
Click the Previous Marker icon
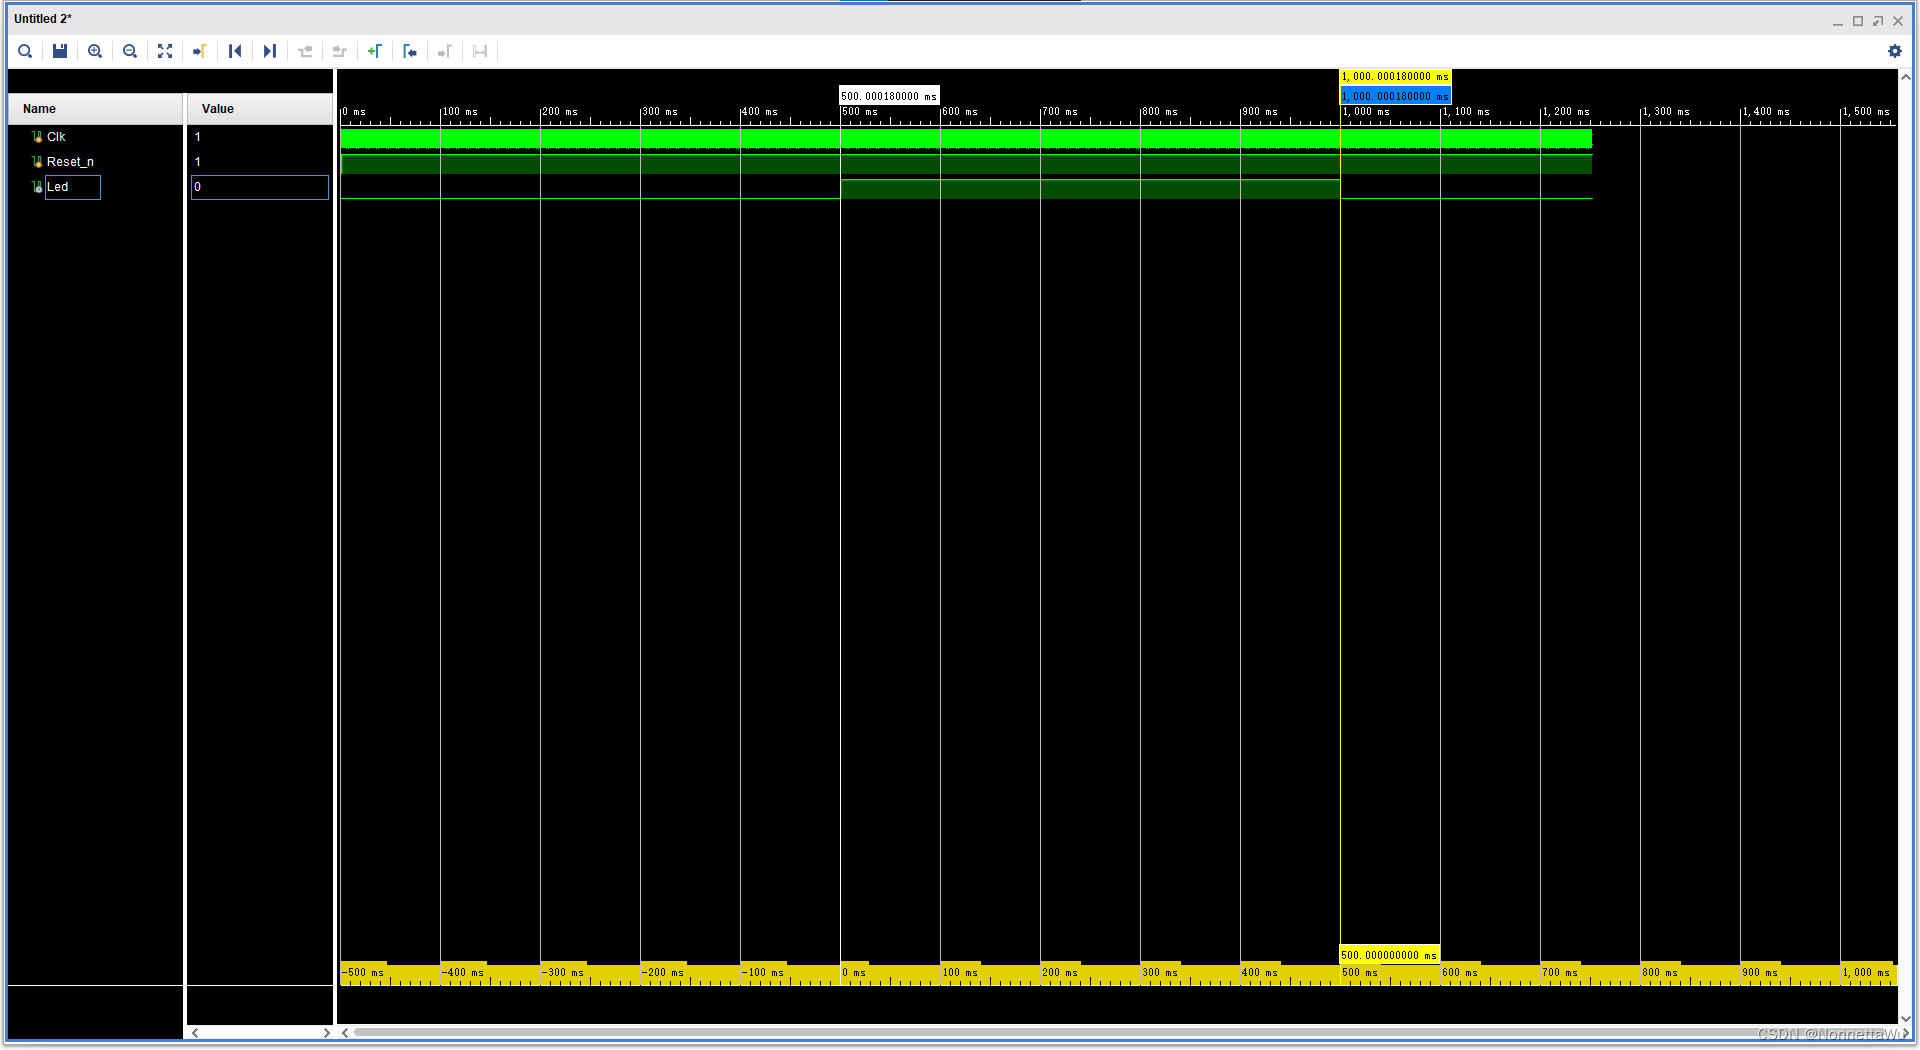pos(410,51)
